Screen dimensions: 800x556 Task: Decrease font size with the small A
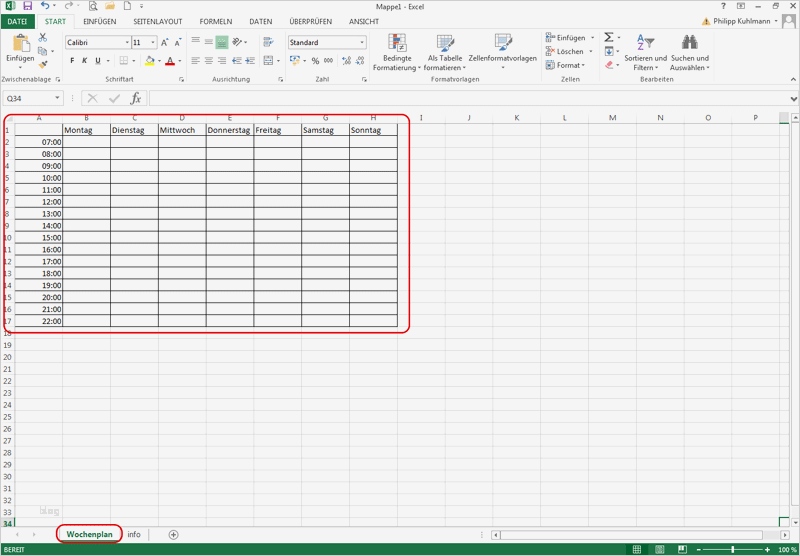click(x=178, y=43)
